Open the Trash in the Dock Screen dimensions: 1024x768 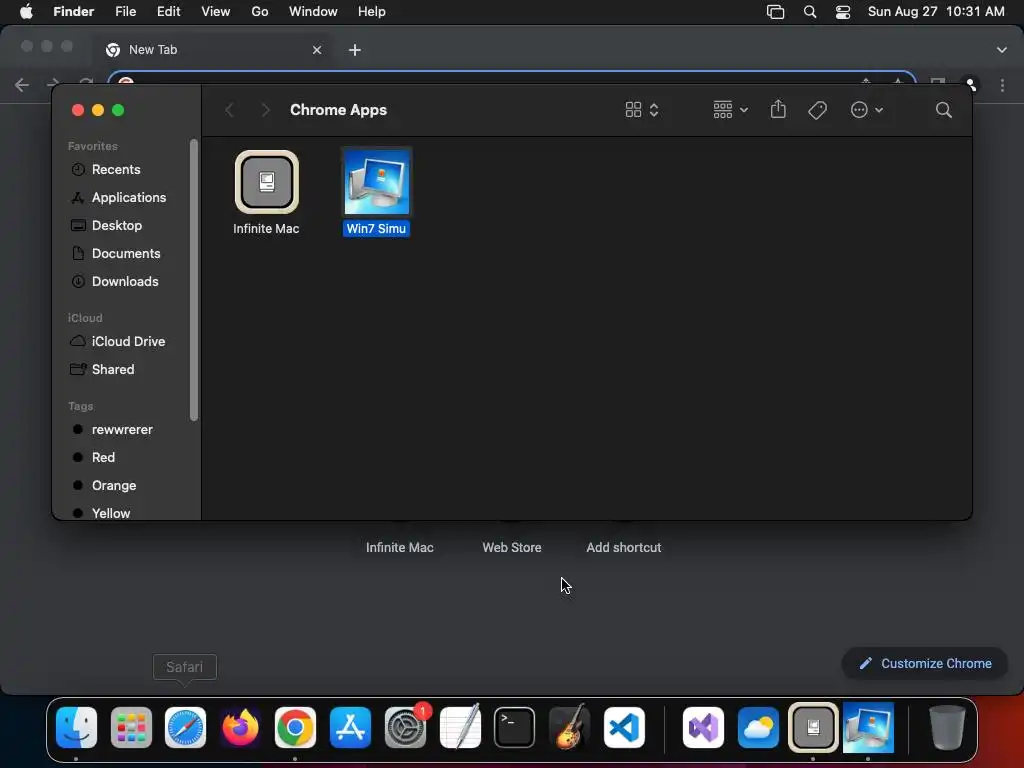[947, 727]
